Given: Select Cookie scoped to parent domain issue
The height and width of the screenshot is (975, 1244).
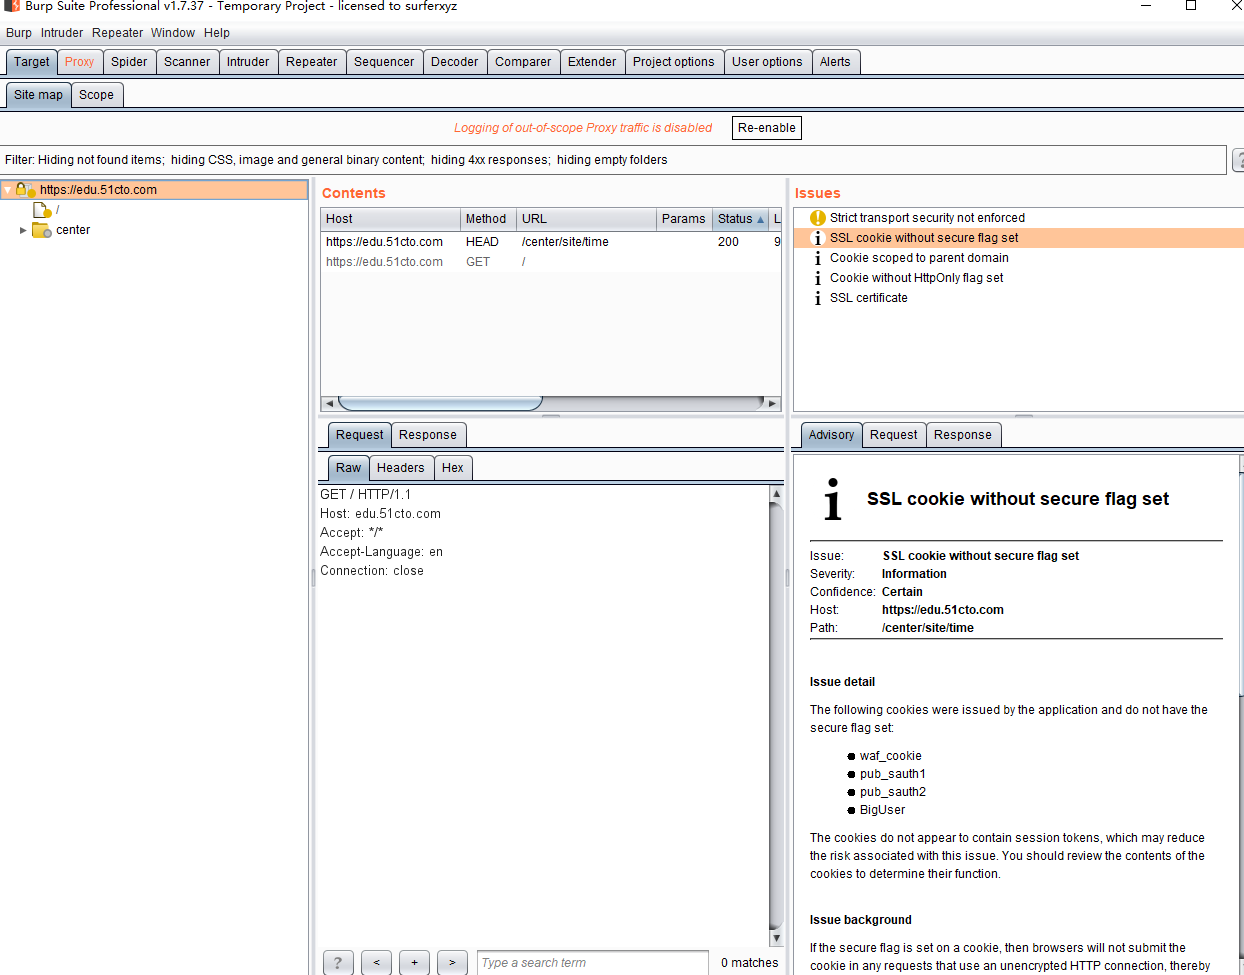Looking at the screenshot, I should click(919, 258).
